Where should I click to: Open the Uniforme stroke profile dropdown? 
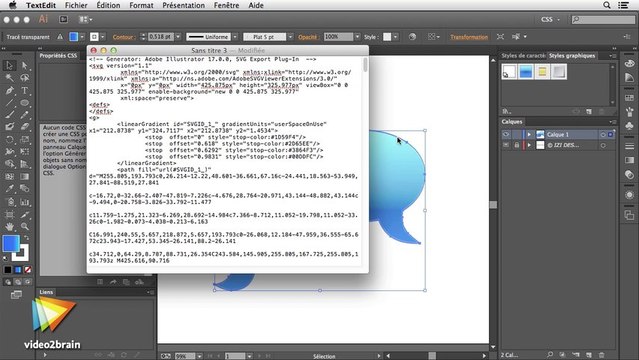click(x=235, y=37)
